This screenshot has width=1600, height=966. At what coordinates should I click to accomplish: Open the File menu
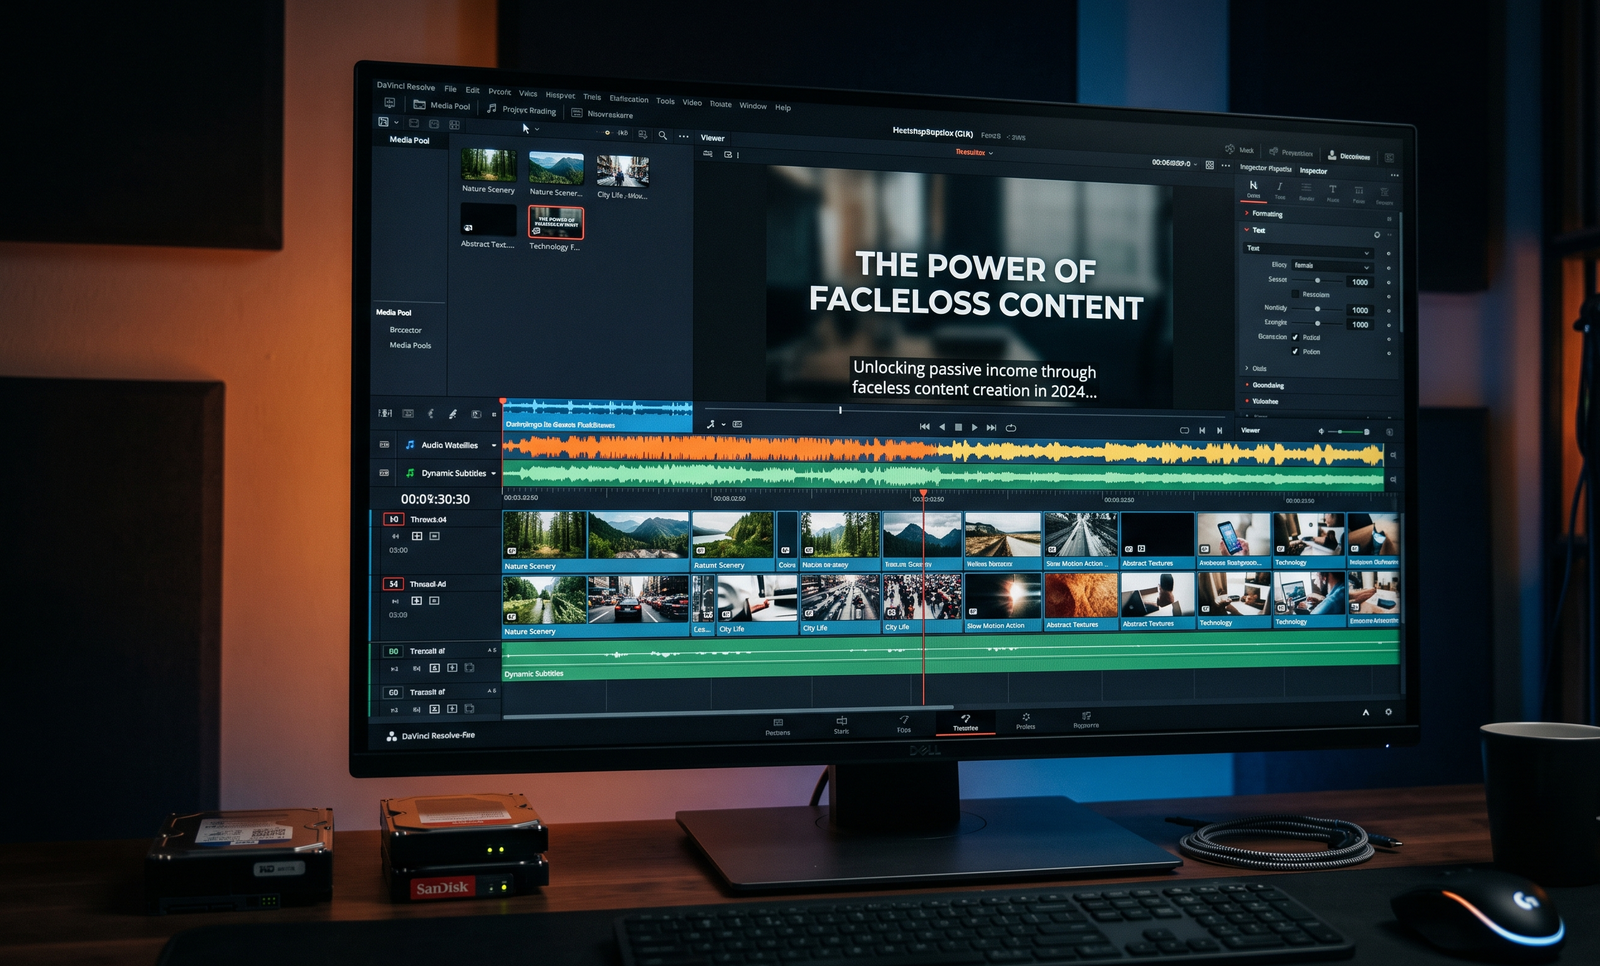(x=450, y=89)
